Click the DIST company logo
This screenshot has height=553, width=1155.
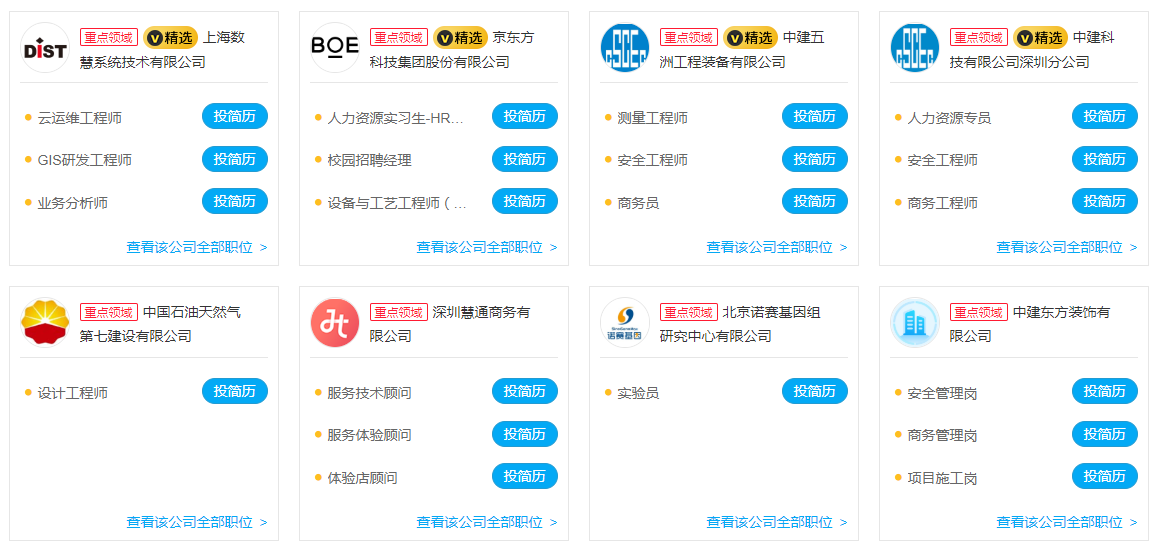pyautogui.click(x=45, y=48)
